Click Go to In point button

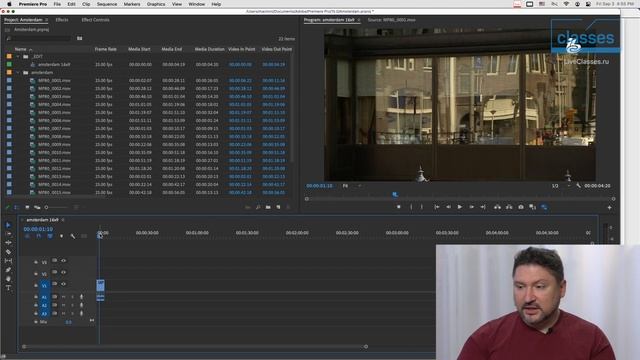(437, 207)
